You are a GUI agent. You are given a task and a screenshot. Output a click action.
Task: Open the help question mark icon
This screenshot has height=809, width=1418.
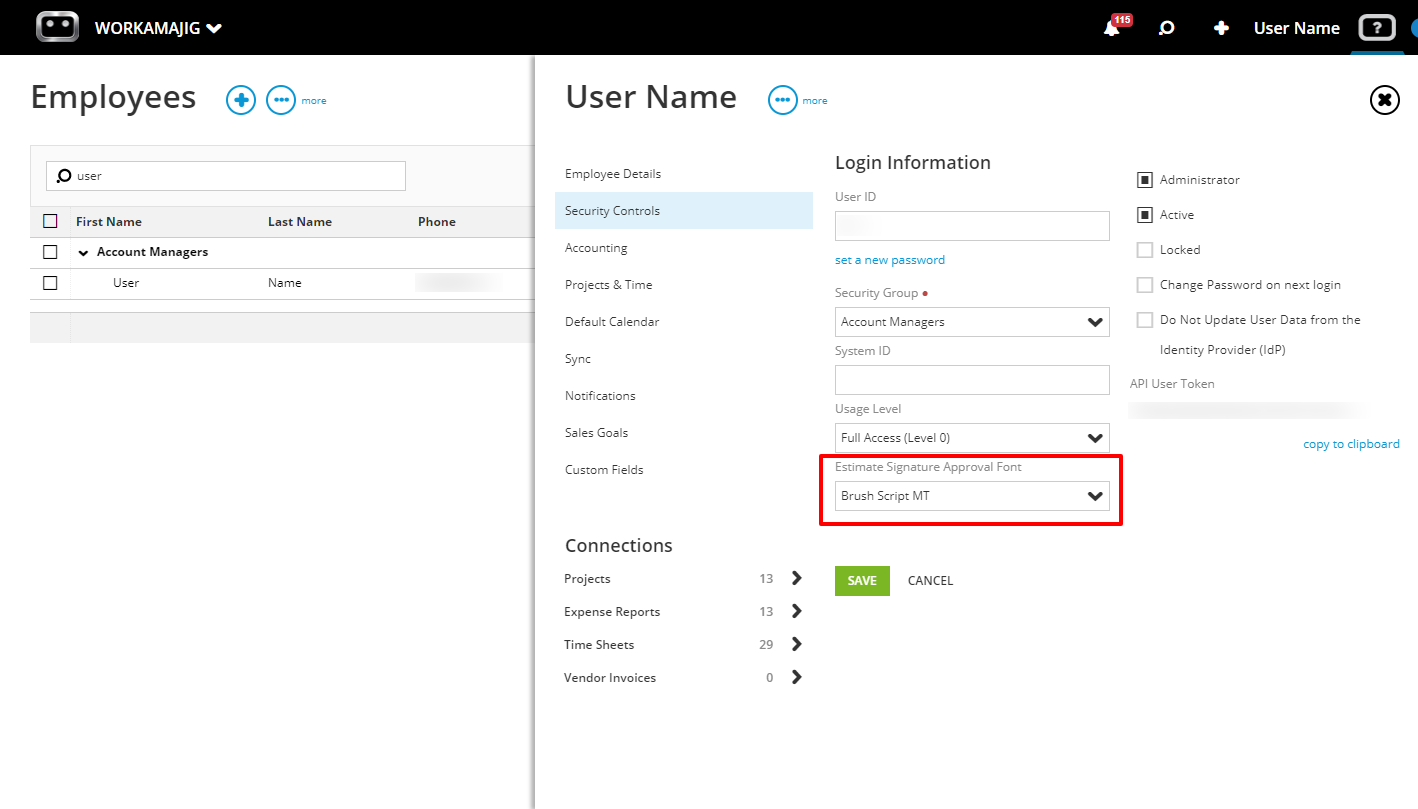[1376, 28]
